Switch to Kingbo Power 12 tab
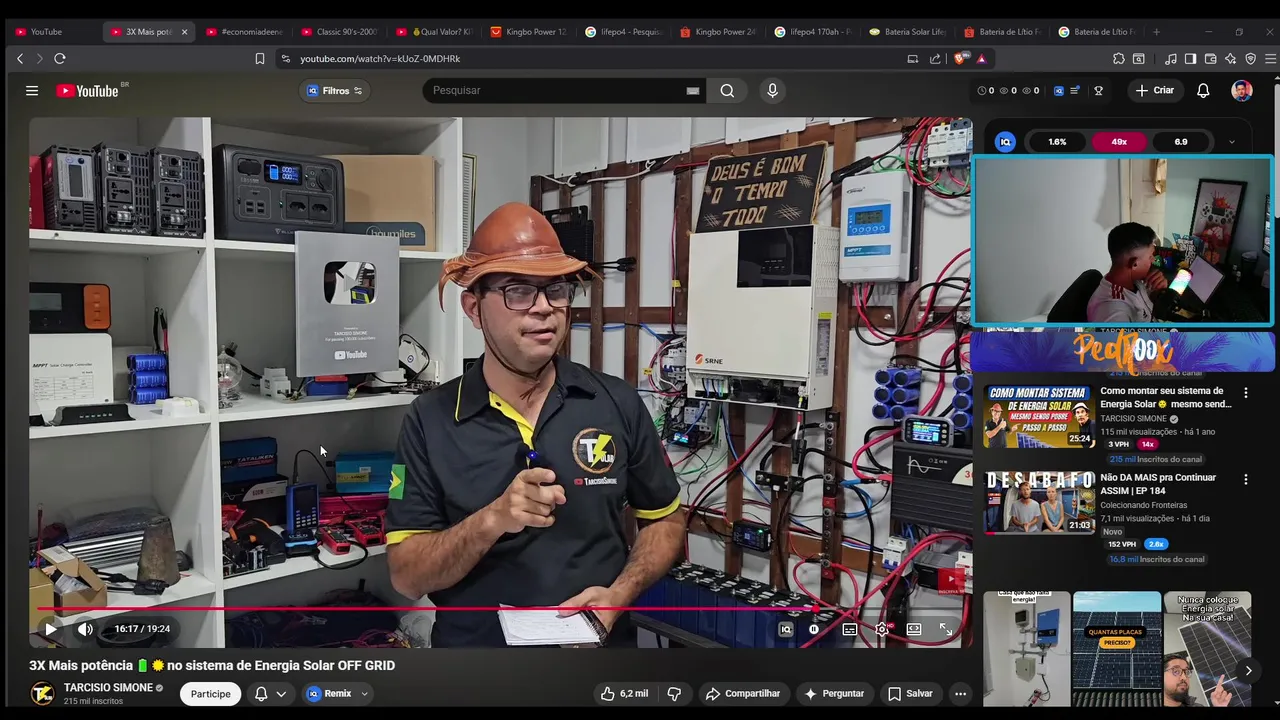The width and height of the screenshot is (1280, 720). [x=530, y=32]
